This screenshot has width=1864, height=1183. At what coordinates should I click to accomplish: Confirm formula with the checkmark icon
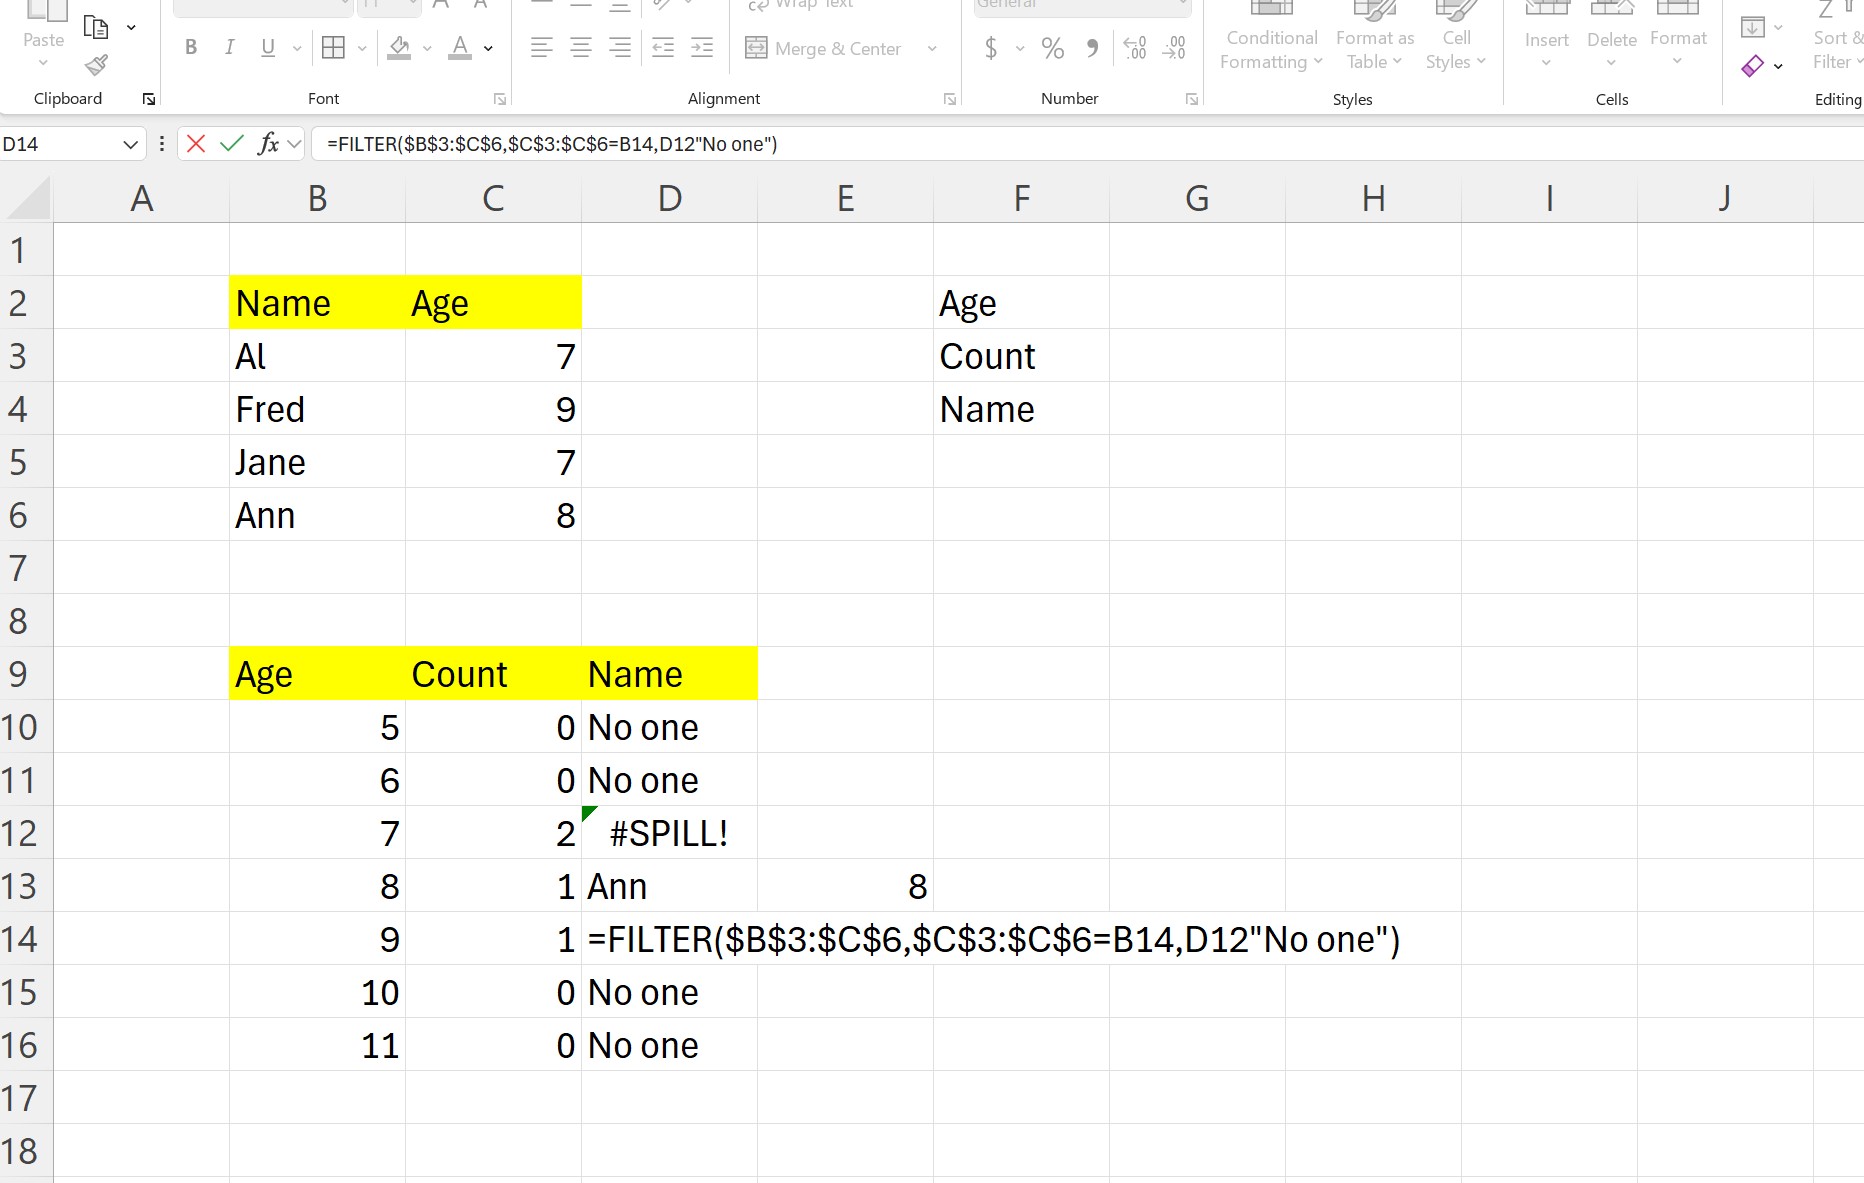(232, 144)
